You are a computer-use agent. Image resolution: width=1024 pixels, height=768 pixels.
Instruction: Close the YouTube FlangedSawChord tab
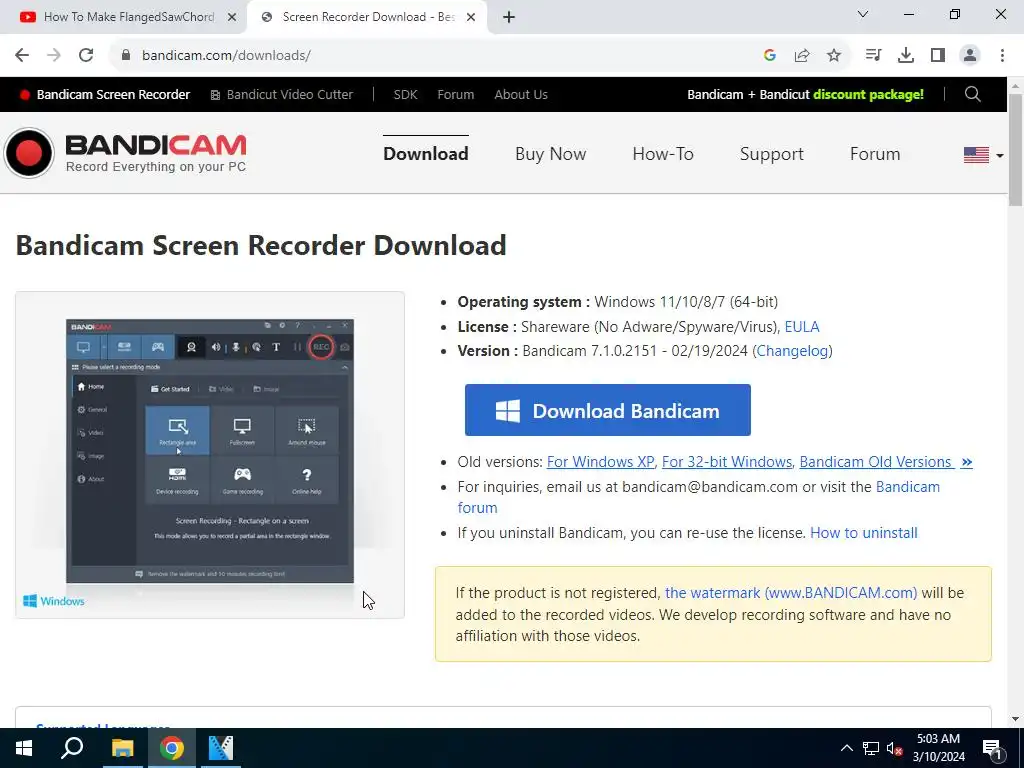coord(232,17)
